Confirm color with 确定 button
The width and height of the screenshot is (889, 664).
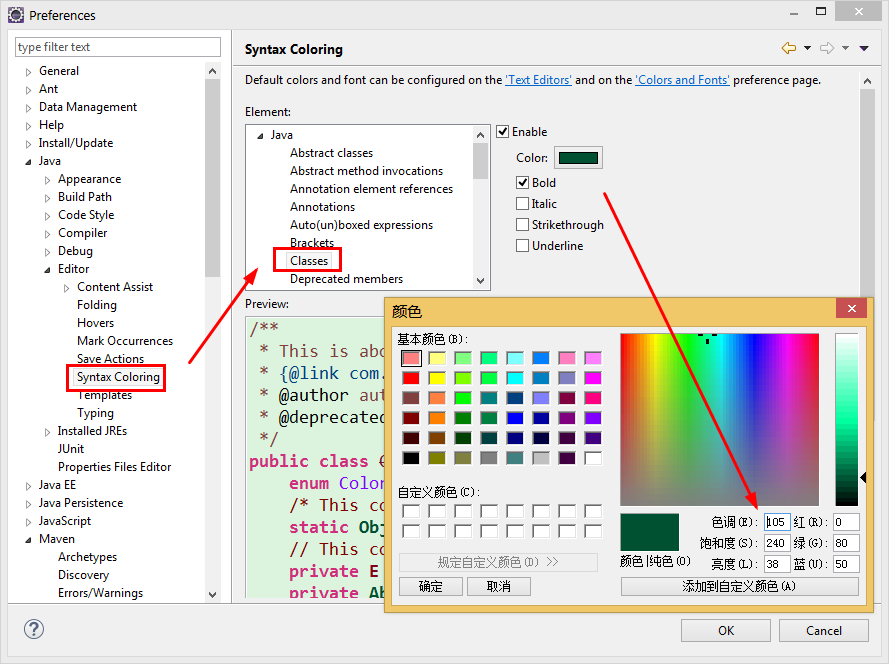coord(431,586)
